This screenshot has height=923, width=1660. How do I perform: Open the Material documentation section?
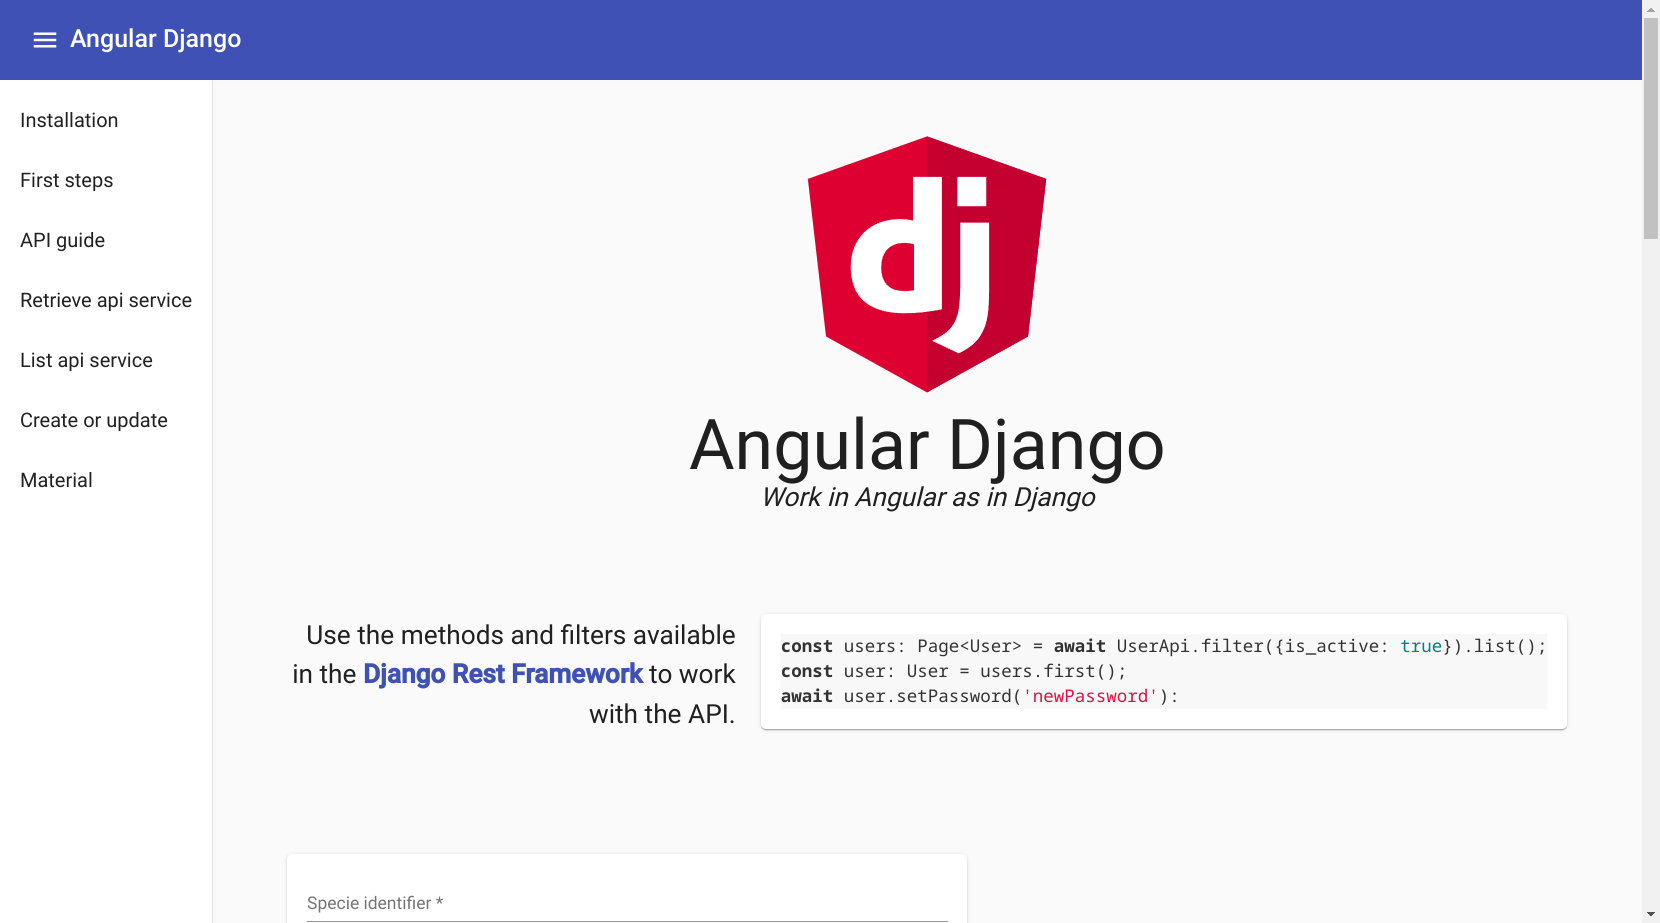56,480
